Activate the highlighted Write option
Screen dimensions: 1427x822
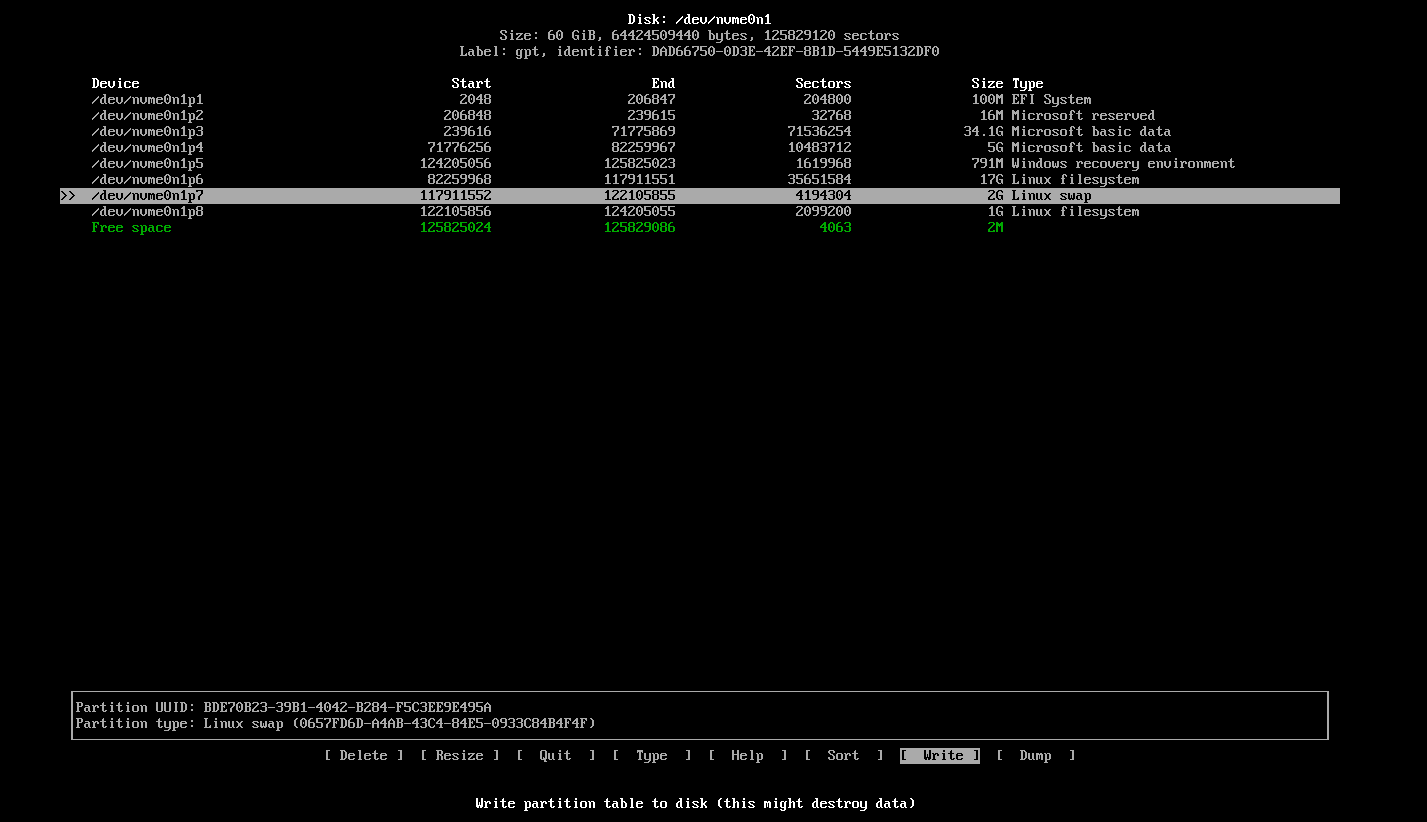tap(940, 756)
